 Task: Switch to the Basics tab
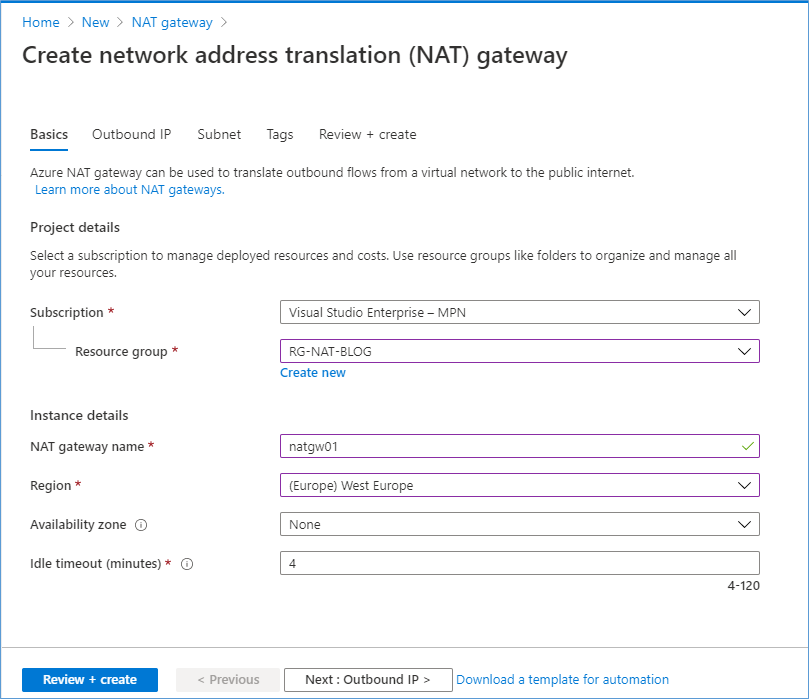(x=49, y=135)
